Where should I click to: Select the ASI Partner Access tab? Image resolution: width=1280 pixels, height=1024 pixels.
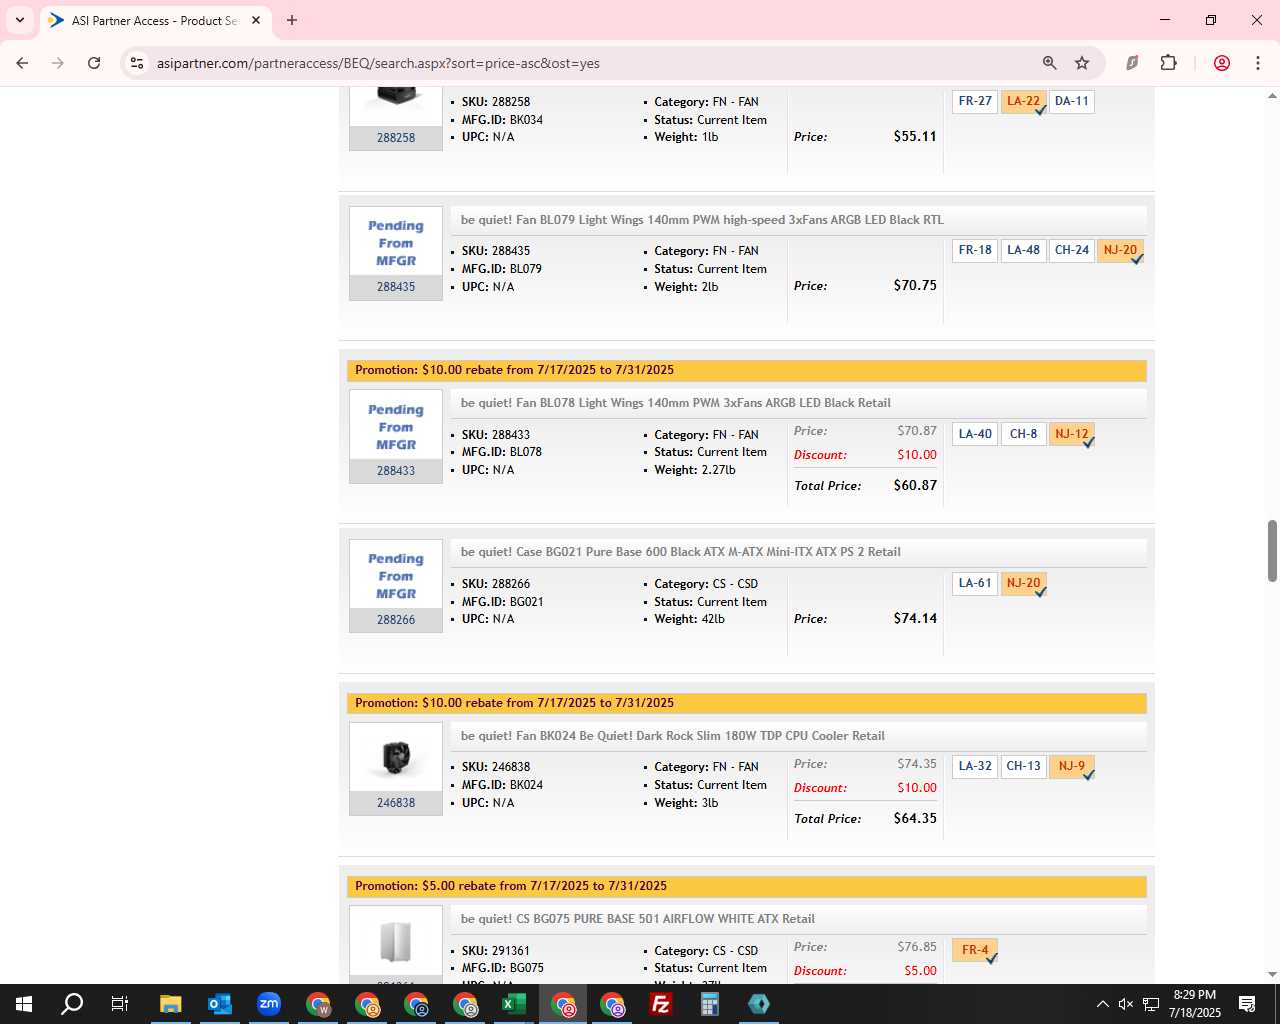[155, 20]
